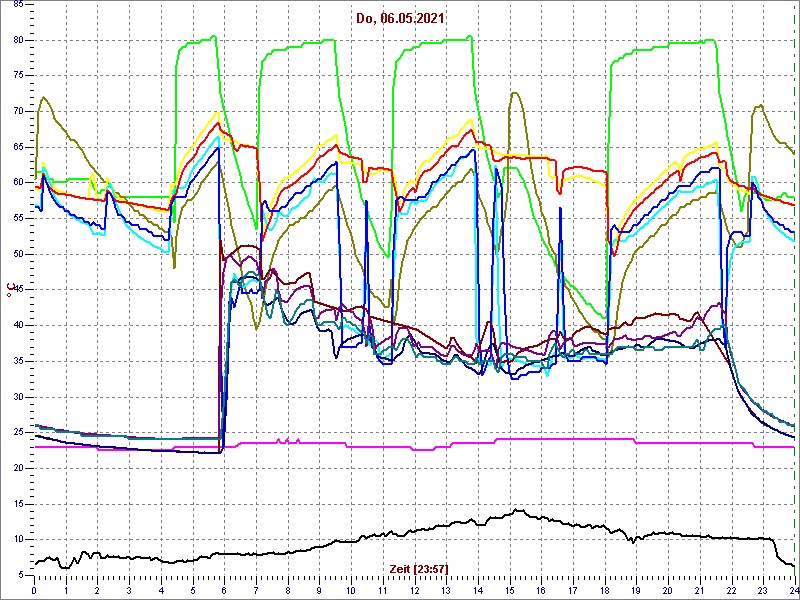Select hour '11' on the time axis
The height and width of the screenshot is (600, 800).
(383, 591)
